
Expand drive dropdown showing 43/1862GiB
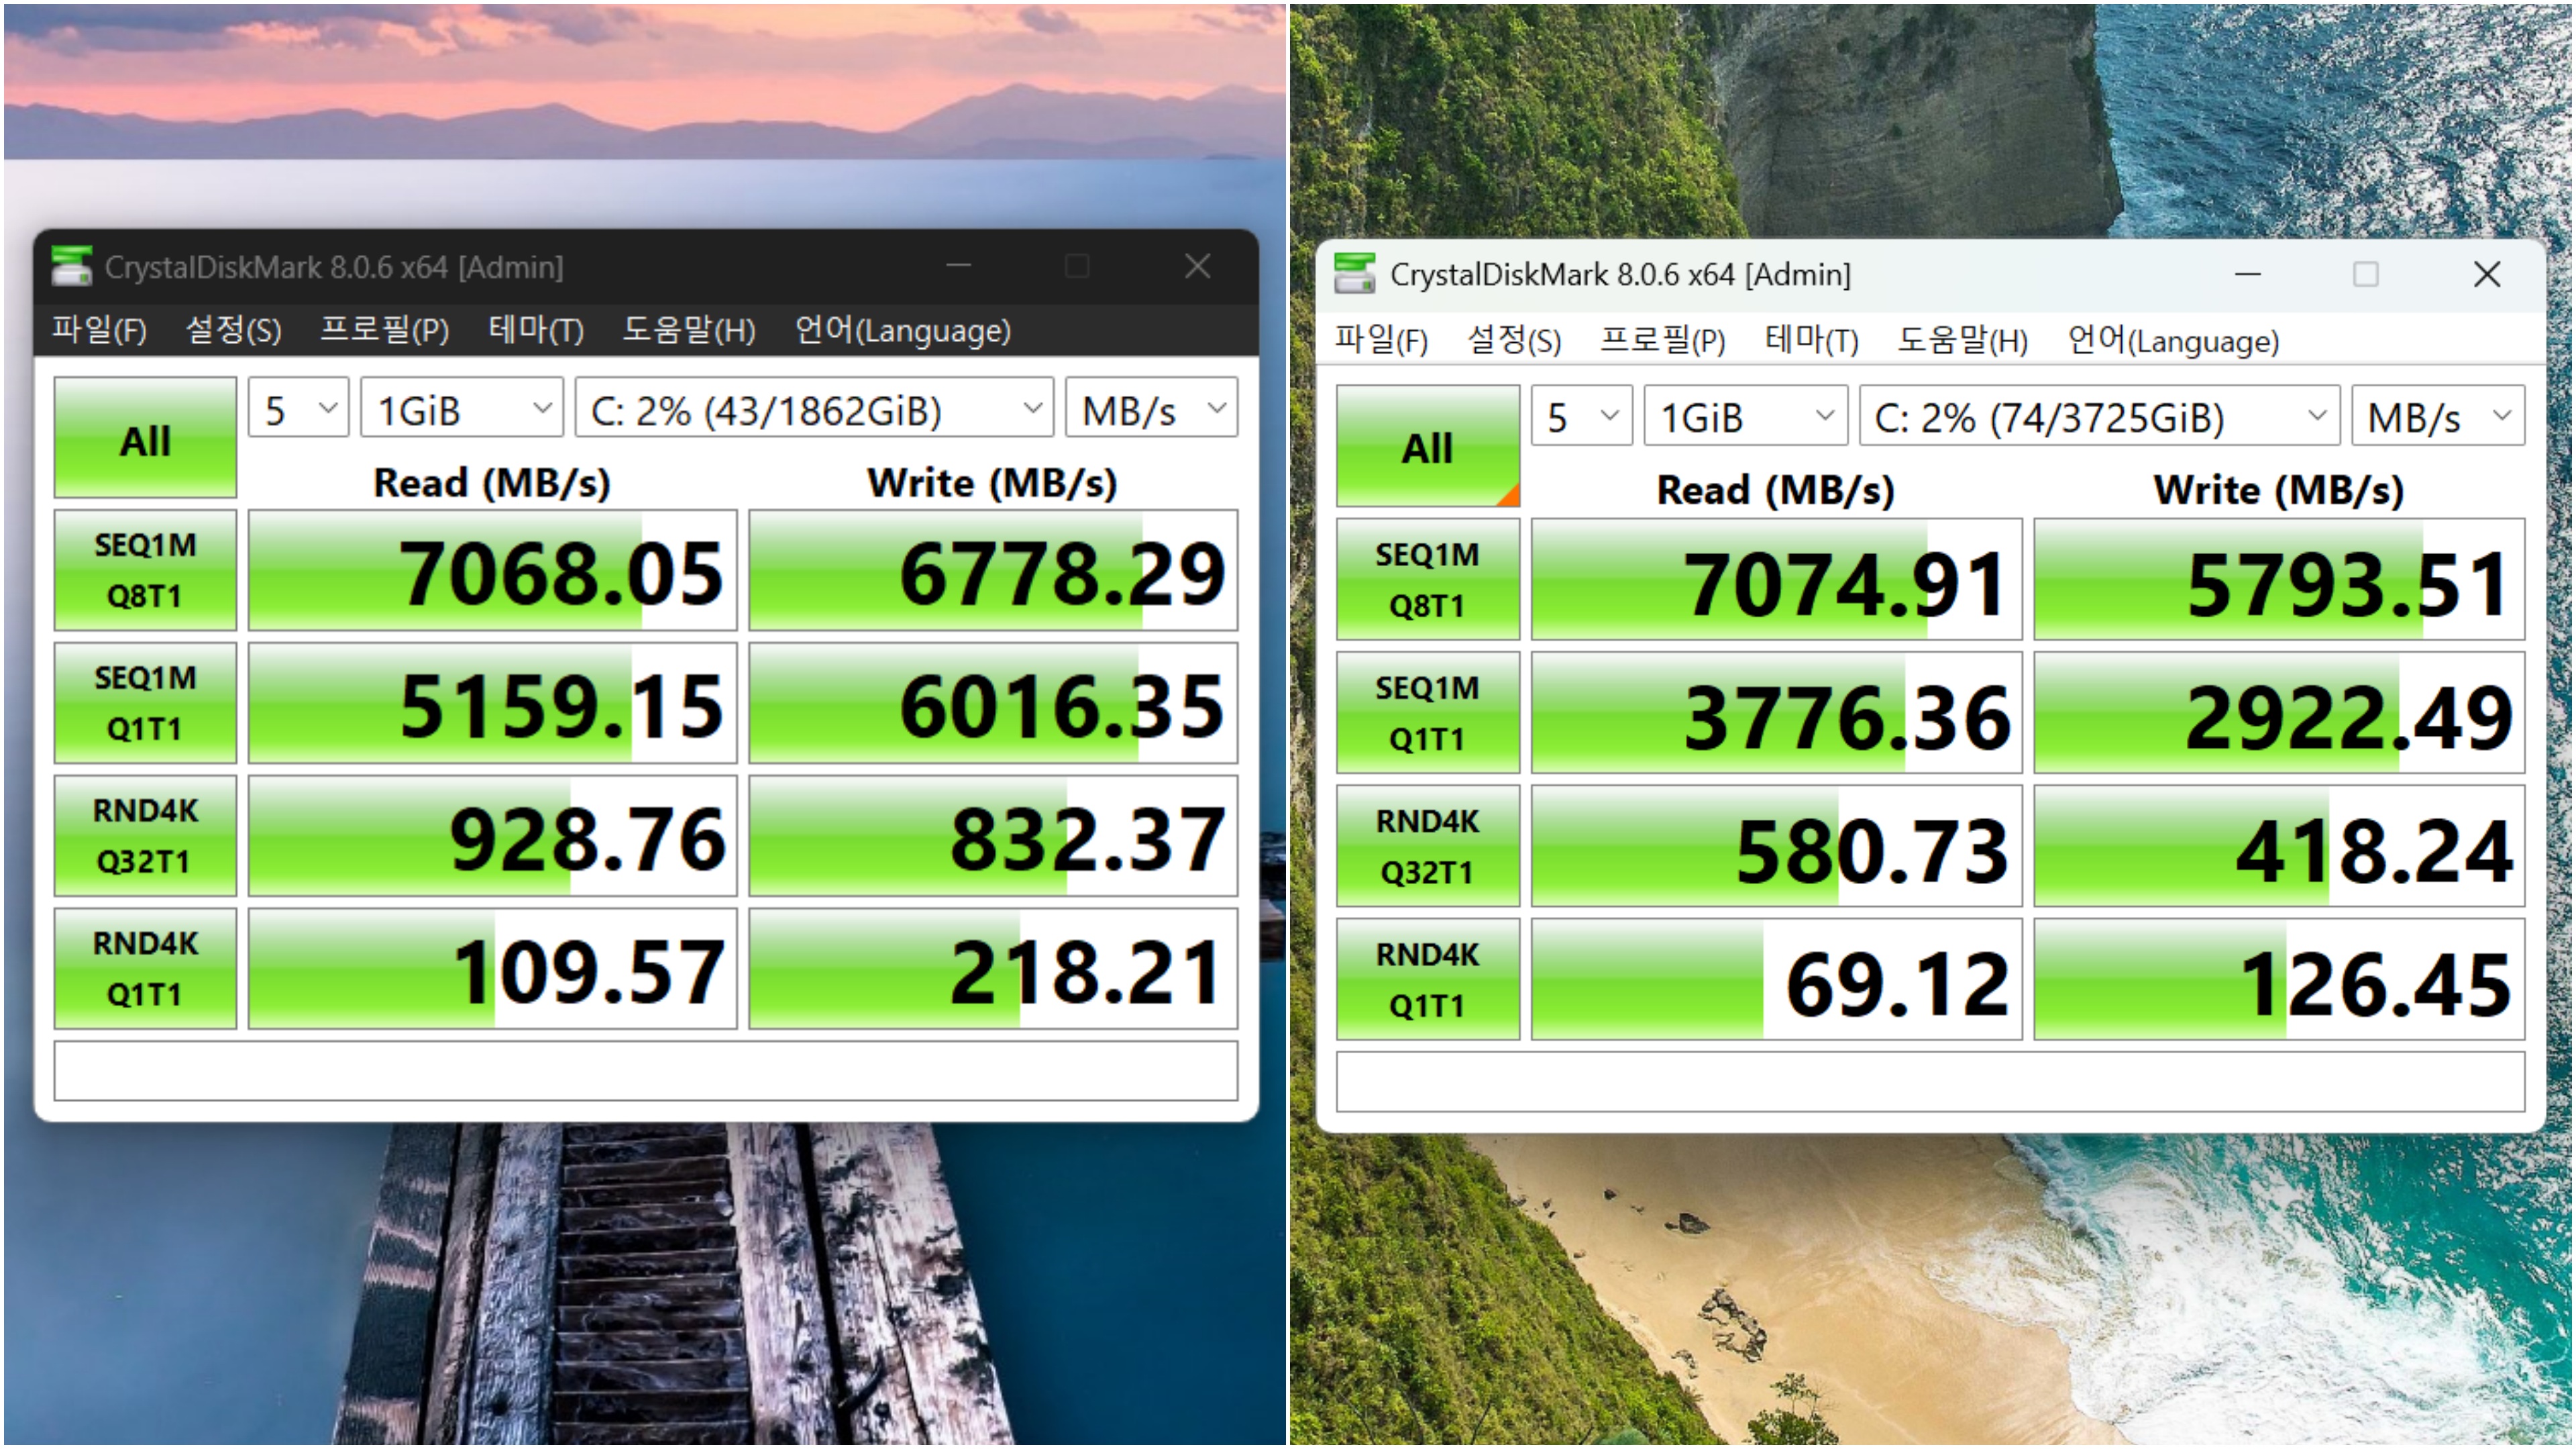[x=814, y=408]
